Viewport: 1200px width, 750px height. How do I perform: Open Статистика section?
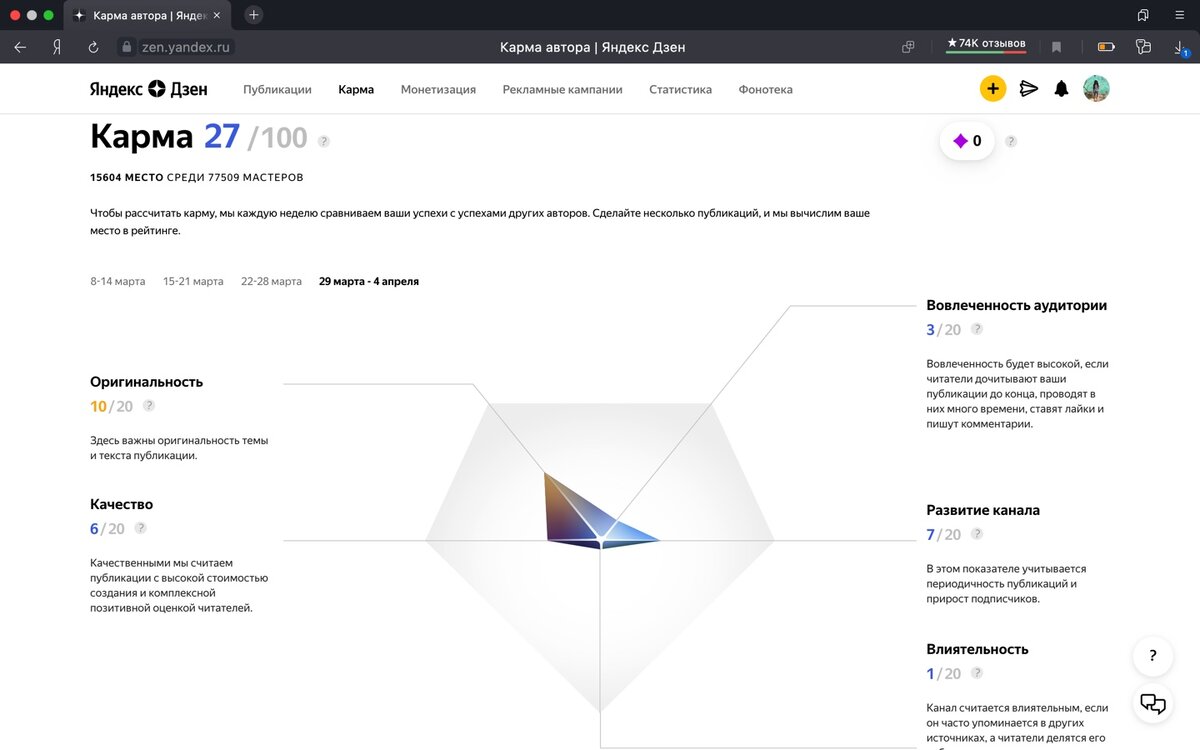pyautogui.click(x=680, y=89)
